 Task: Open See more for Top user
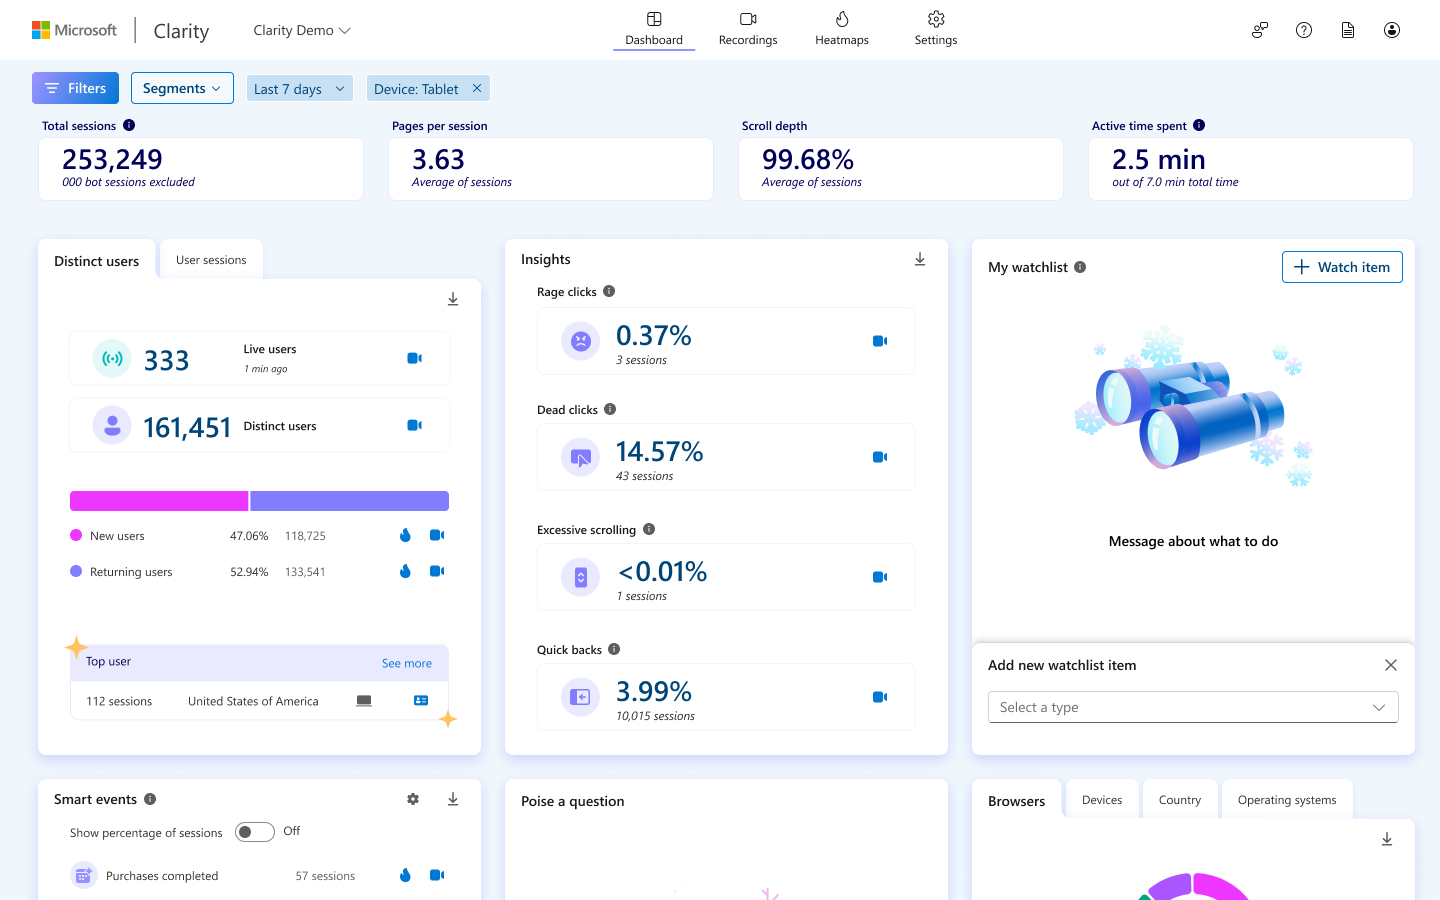[x=406, y=662]
